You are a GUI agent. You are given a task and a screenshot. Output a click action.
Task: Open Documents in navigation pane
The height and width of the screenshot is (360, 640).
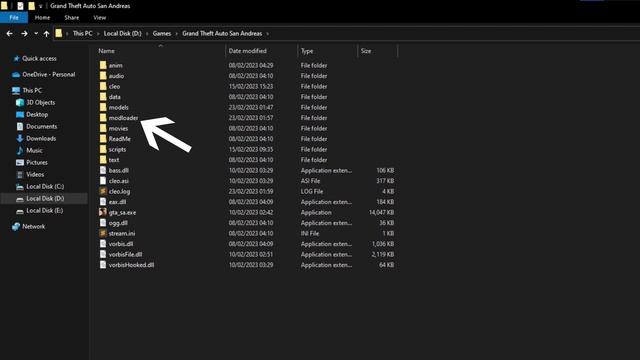[x=42, y=127]
